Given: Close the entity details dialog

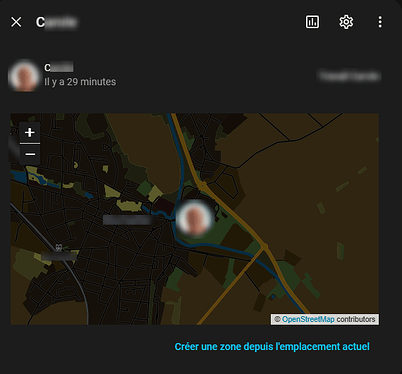Looking at the screenshot, I should click(x=16, y=22).
